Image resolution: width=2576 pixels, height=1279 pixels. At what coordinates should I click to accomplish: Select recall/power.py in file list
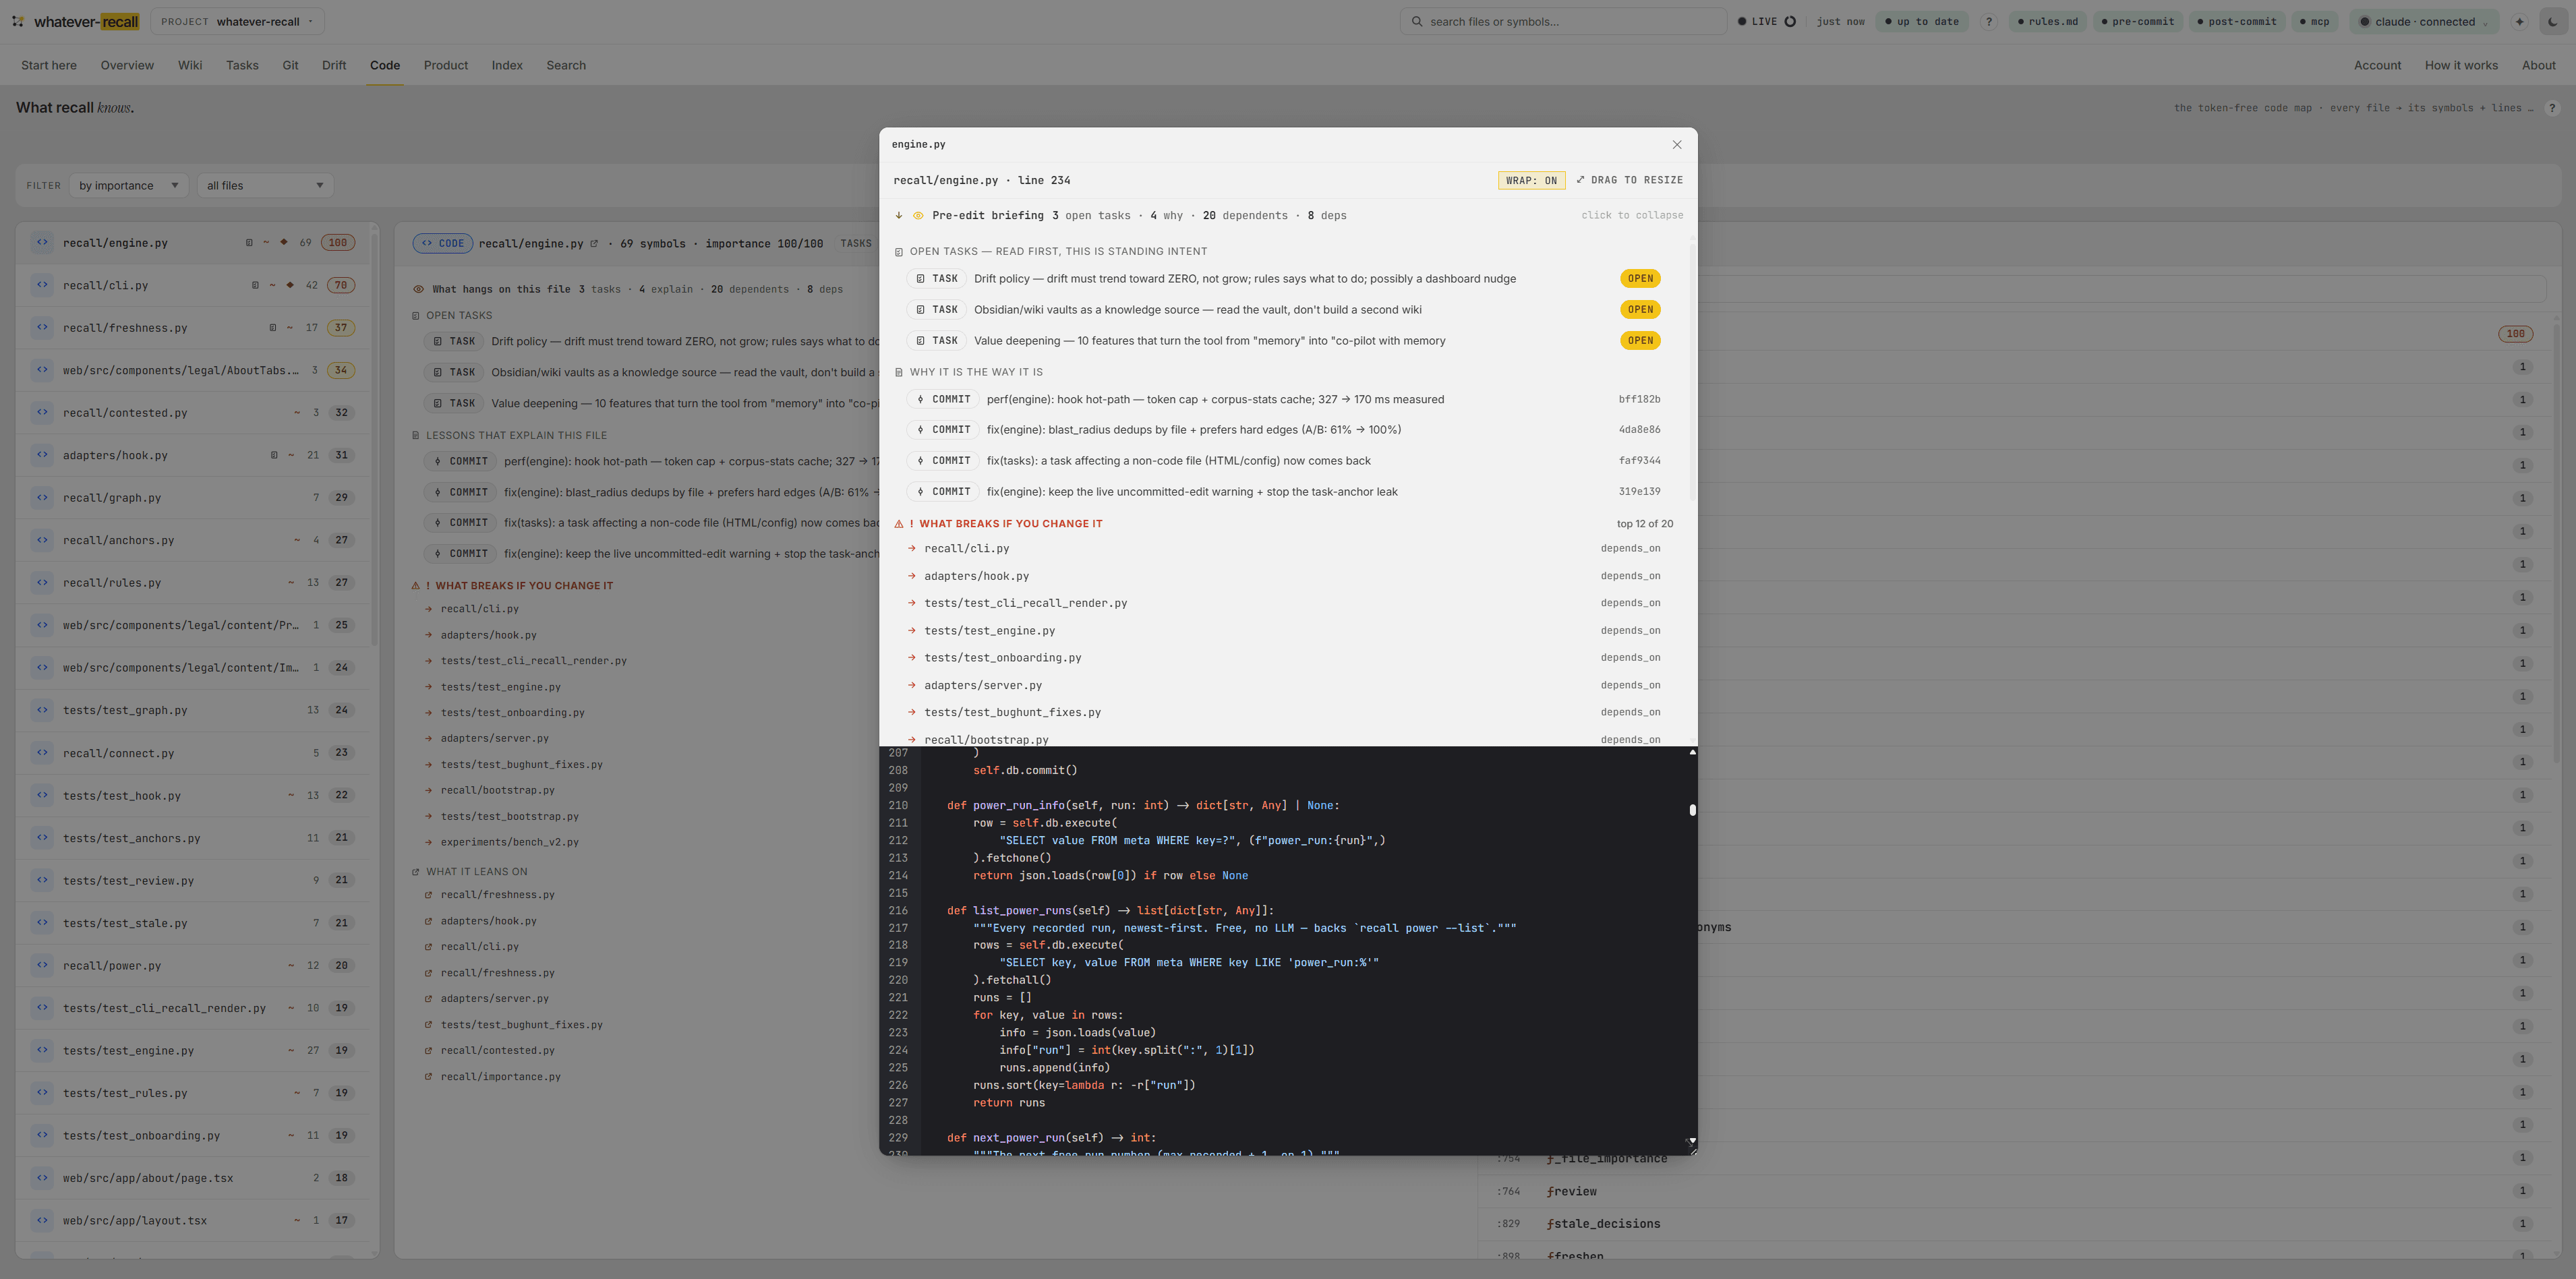pyautogui.click(x=192, y=965)
